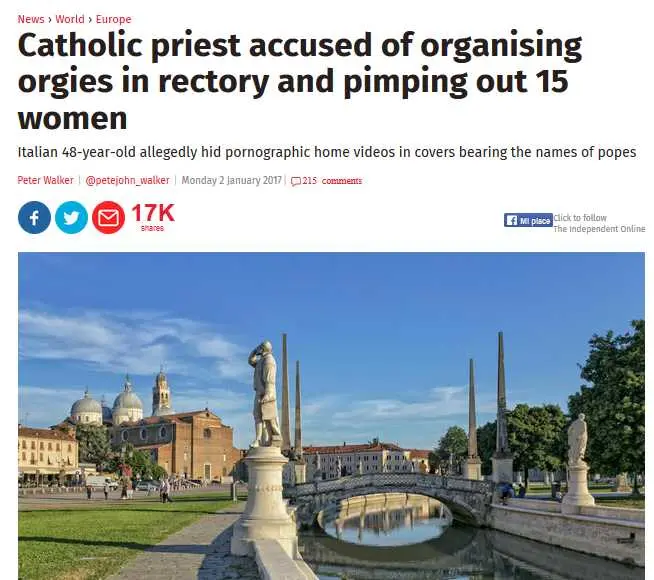Go to World breadcrumb section
The width and height of the screenshot is (654, 580).
(x=70, y=19)
